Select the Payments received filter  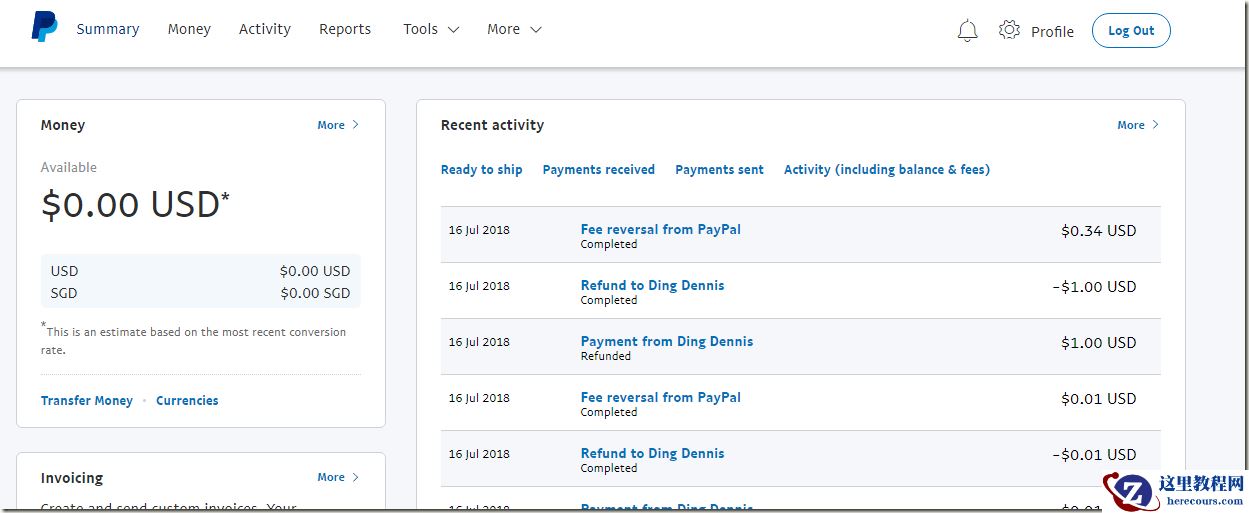(x=599, y=169)
